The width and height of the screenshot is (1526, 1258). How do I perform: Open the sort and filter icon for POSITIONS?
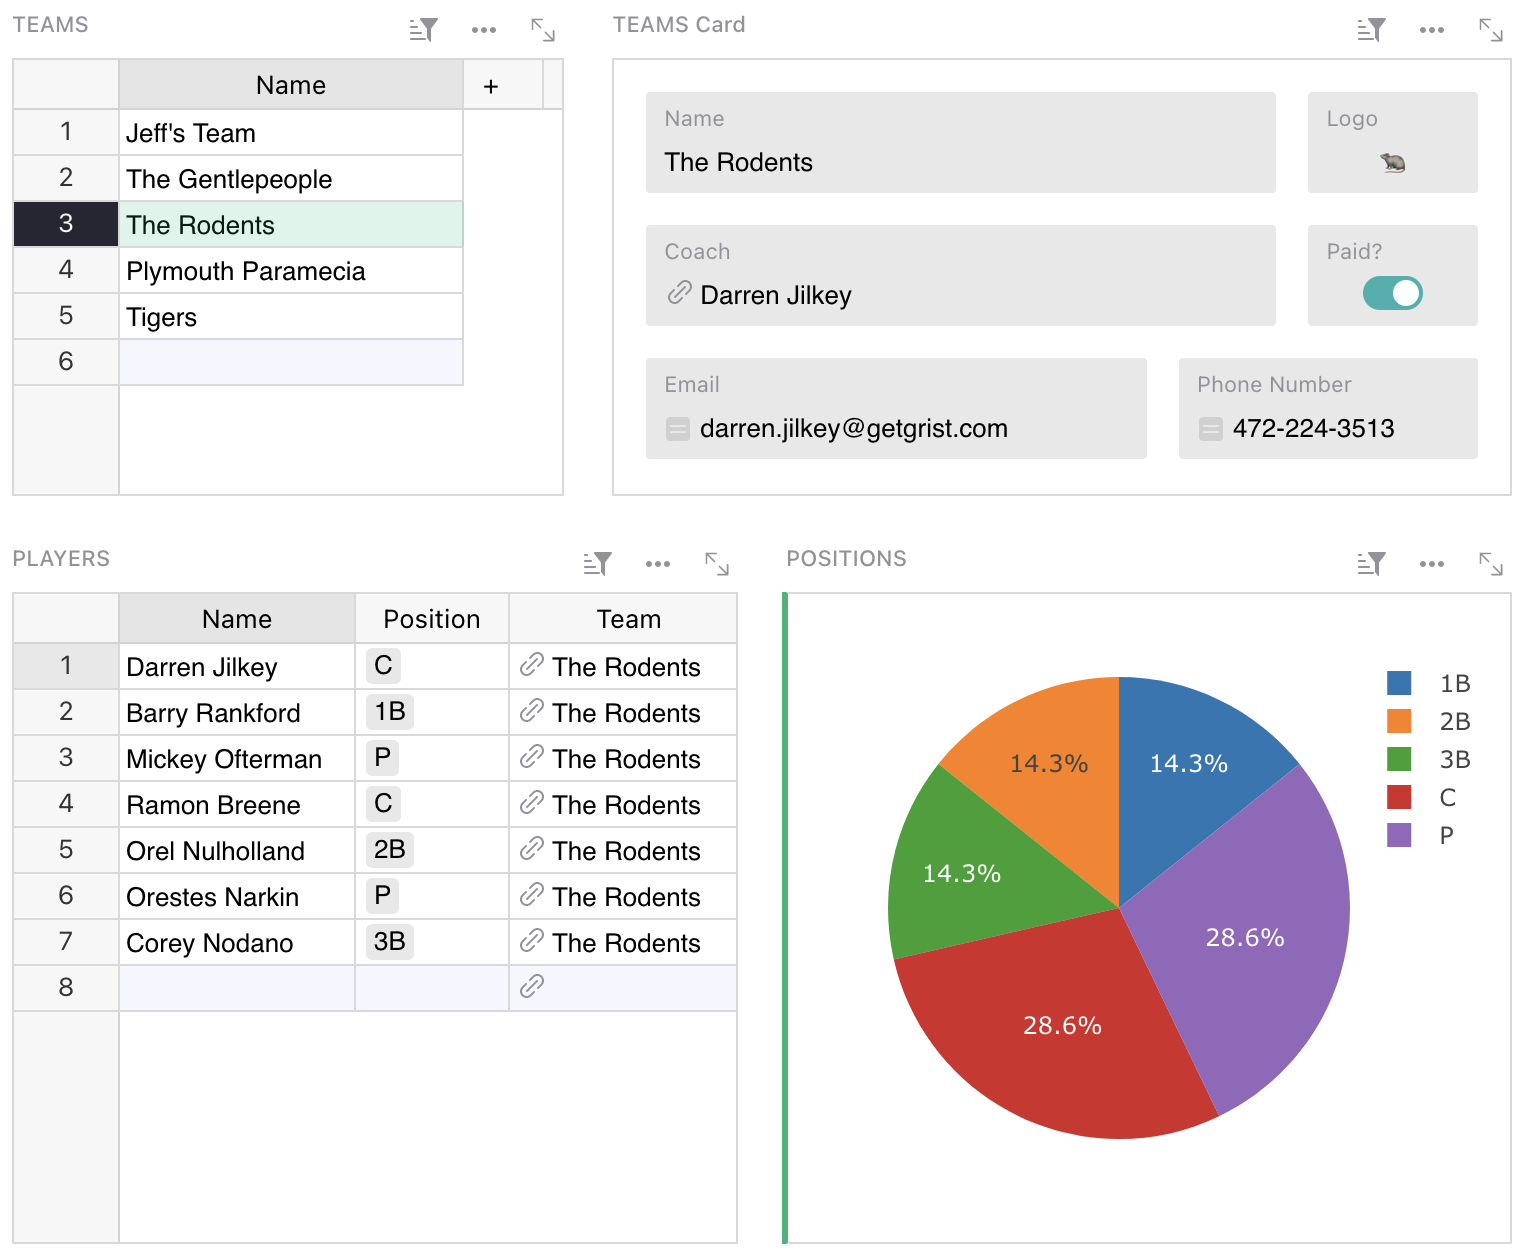point(1371,563)
